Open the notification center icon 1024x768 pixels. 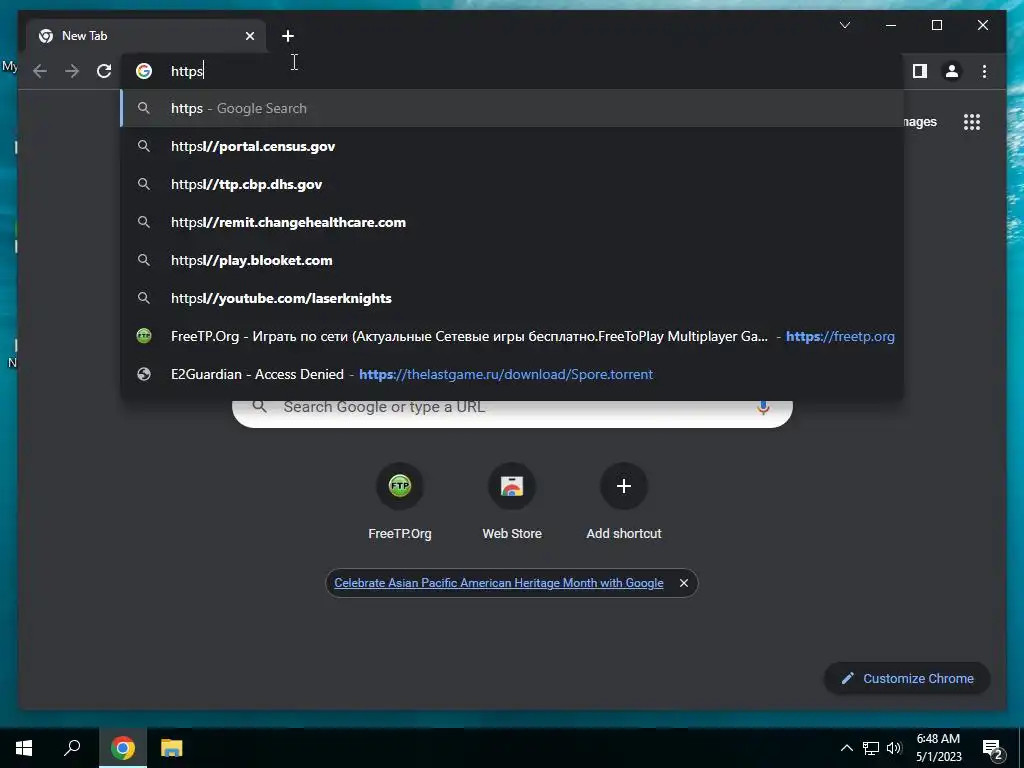coord(993,749)
